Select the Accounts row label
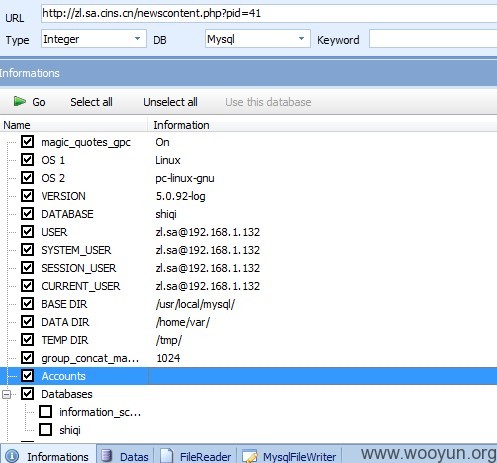This screenshot has width=497, height=463. [64, 376]
